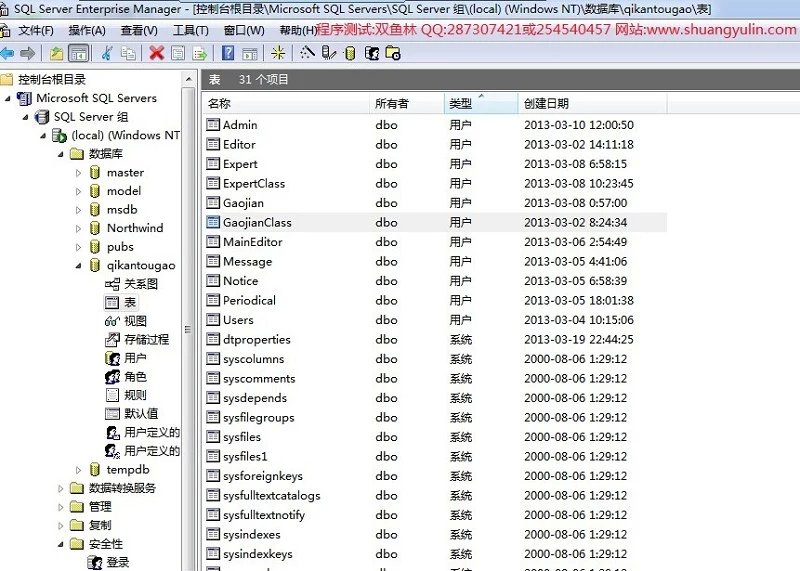Screen dimensions: 800x571
Task: Open the 查看(V) menu
Action: [x=139, y=31]
